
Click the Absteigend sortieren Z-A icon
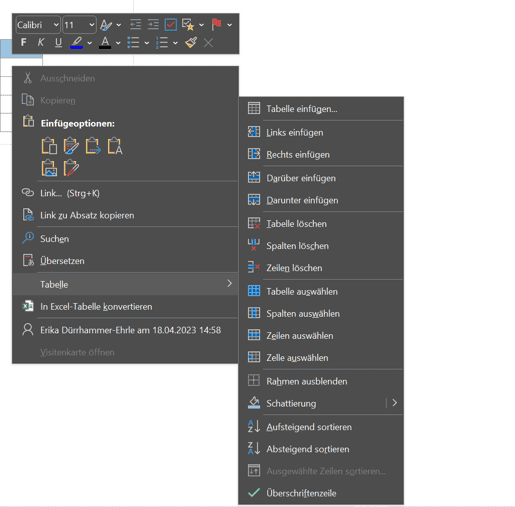pyautogui.click(x=254, y=448)
